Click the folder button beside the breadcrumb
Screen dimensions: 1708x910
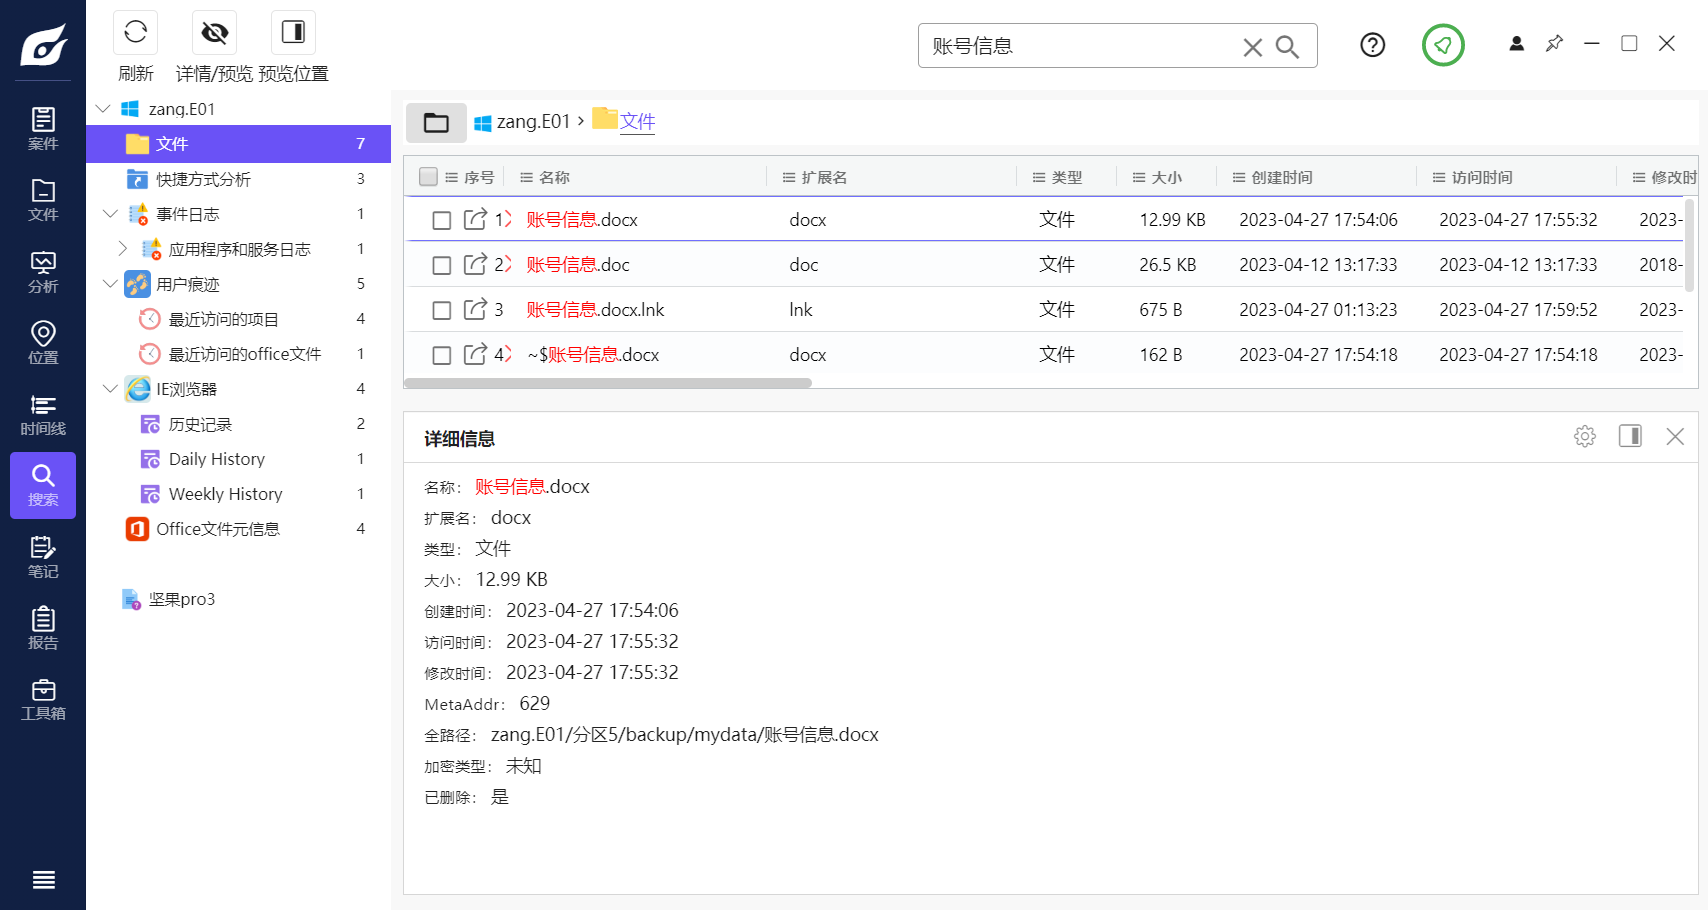point(436,122)
